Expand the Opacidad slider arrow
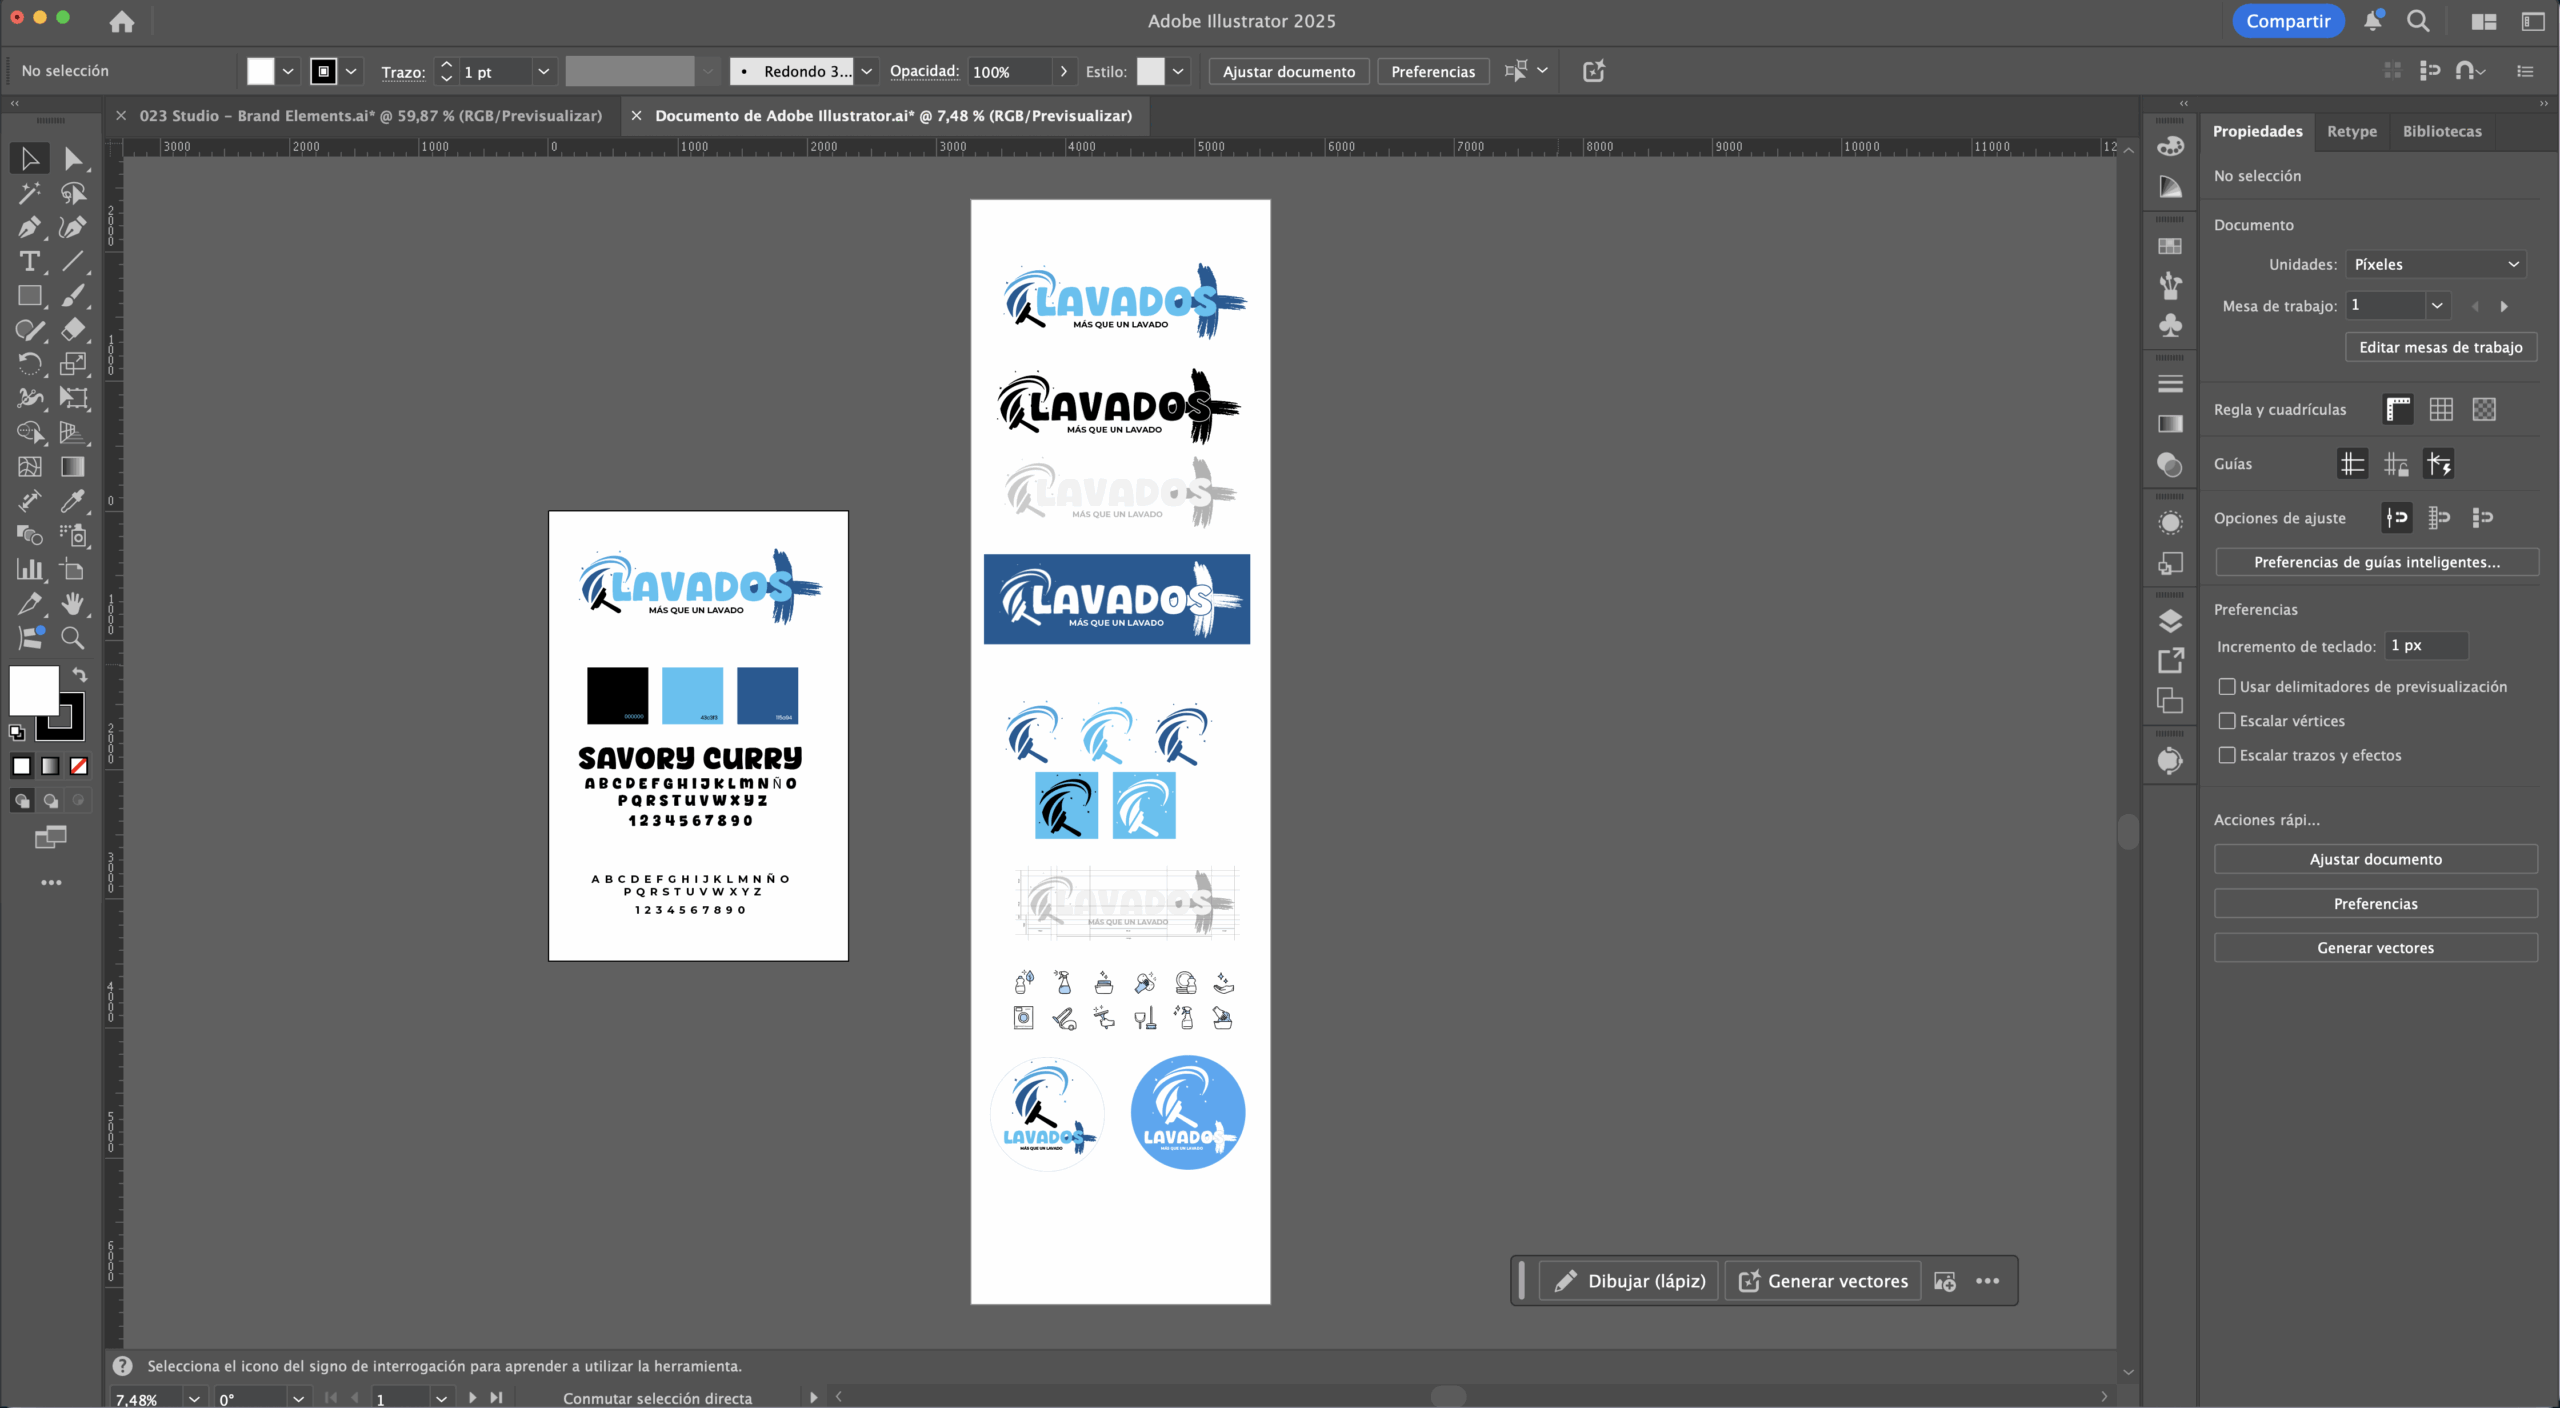Image resolution: width=2560 pixels, height=1408 pixels. (1064, 71)
